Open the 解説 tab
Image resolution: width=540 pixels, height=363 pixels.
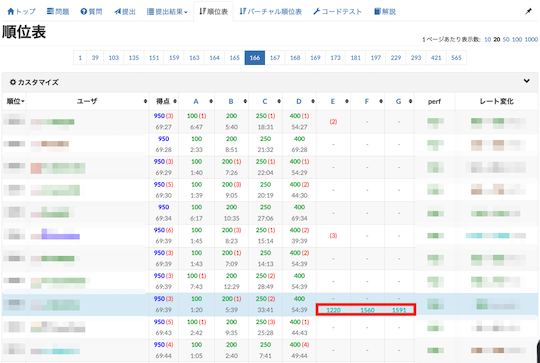pos(385,12)
